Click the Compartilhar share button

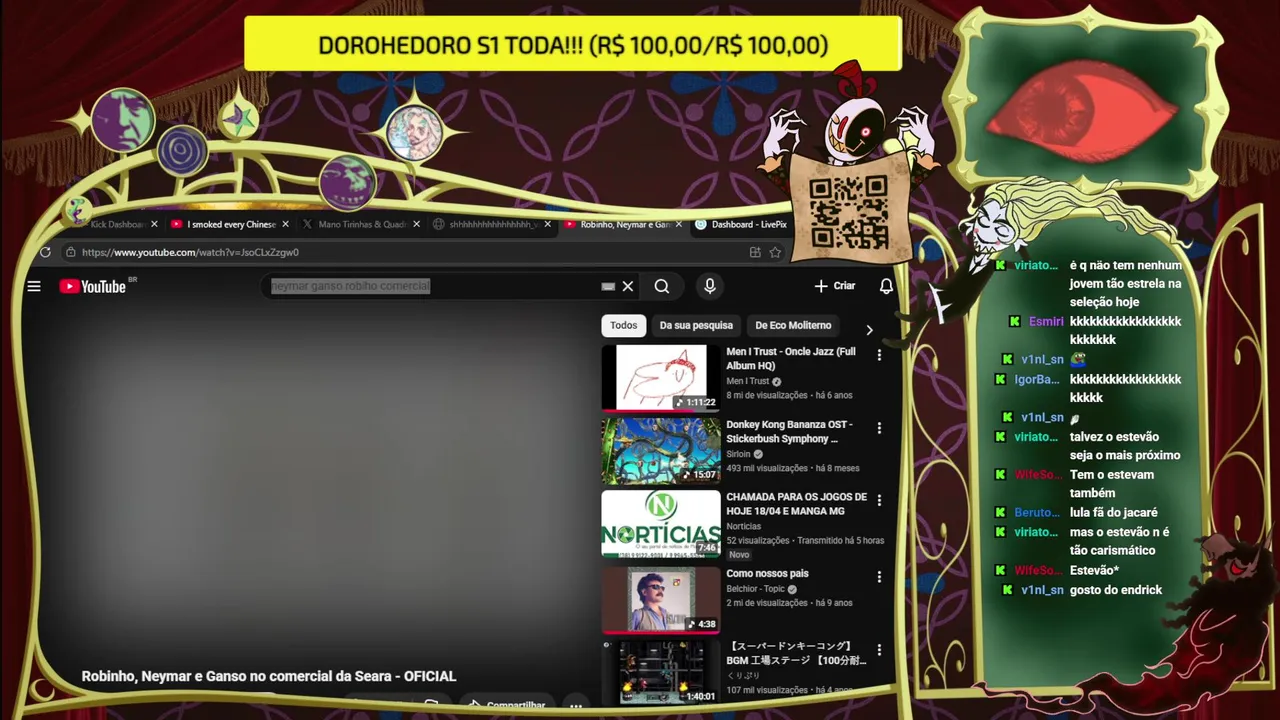point(507,705)
